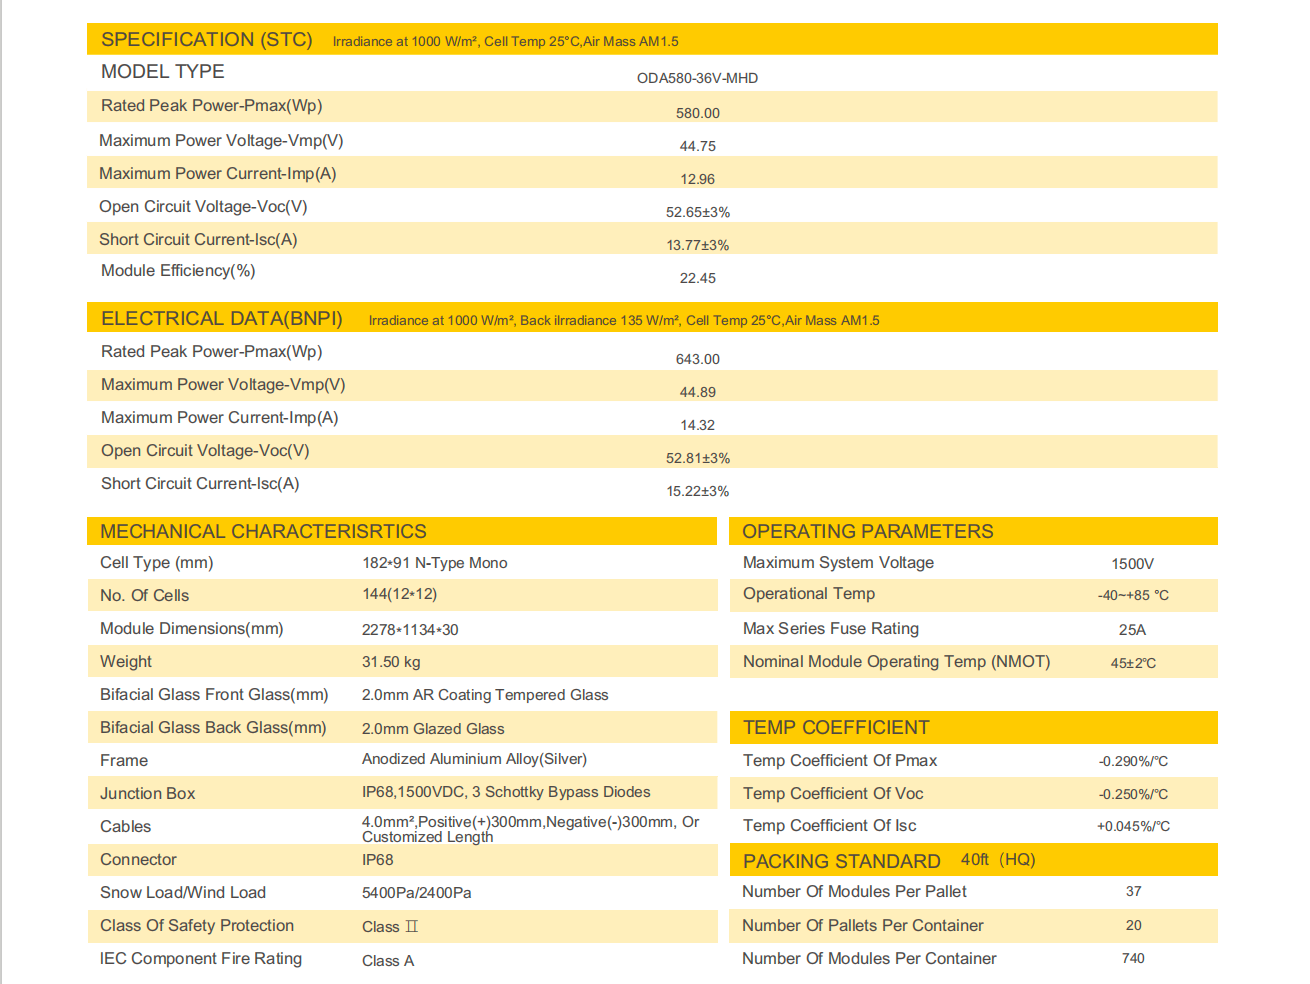Select the cell type '182*91 N-Type Mono'
Viewport: 1310px width, 984px height.
click(x=435, y=563)
